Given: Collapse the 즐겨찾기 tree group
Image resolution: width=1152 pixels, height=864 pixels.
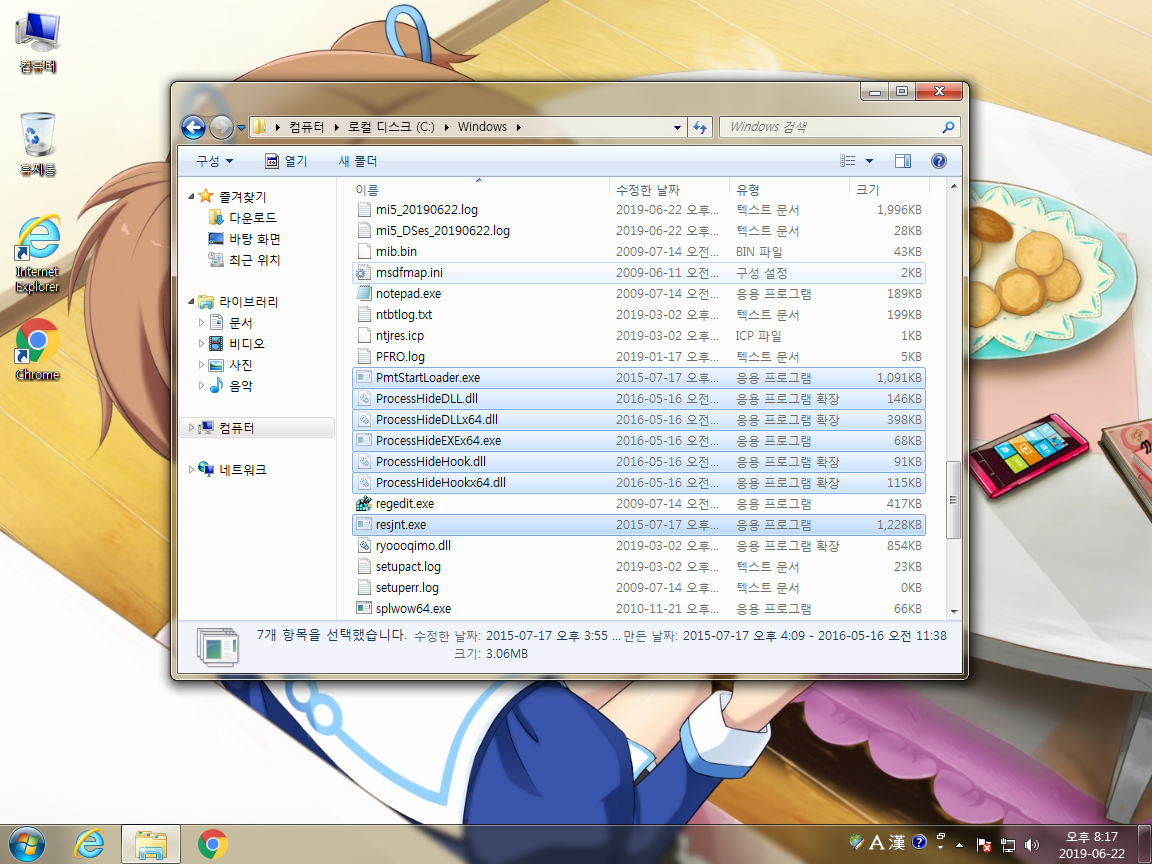Looking at the screenshot, I should pos(191,196).
